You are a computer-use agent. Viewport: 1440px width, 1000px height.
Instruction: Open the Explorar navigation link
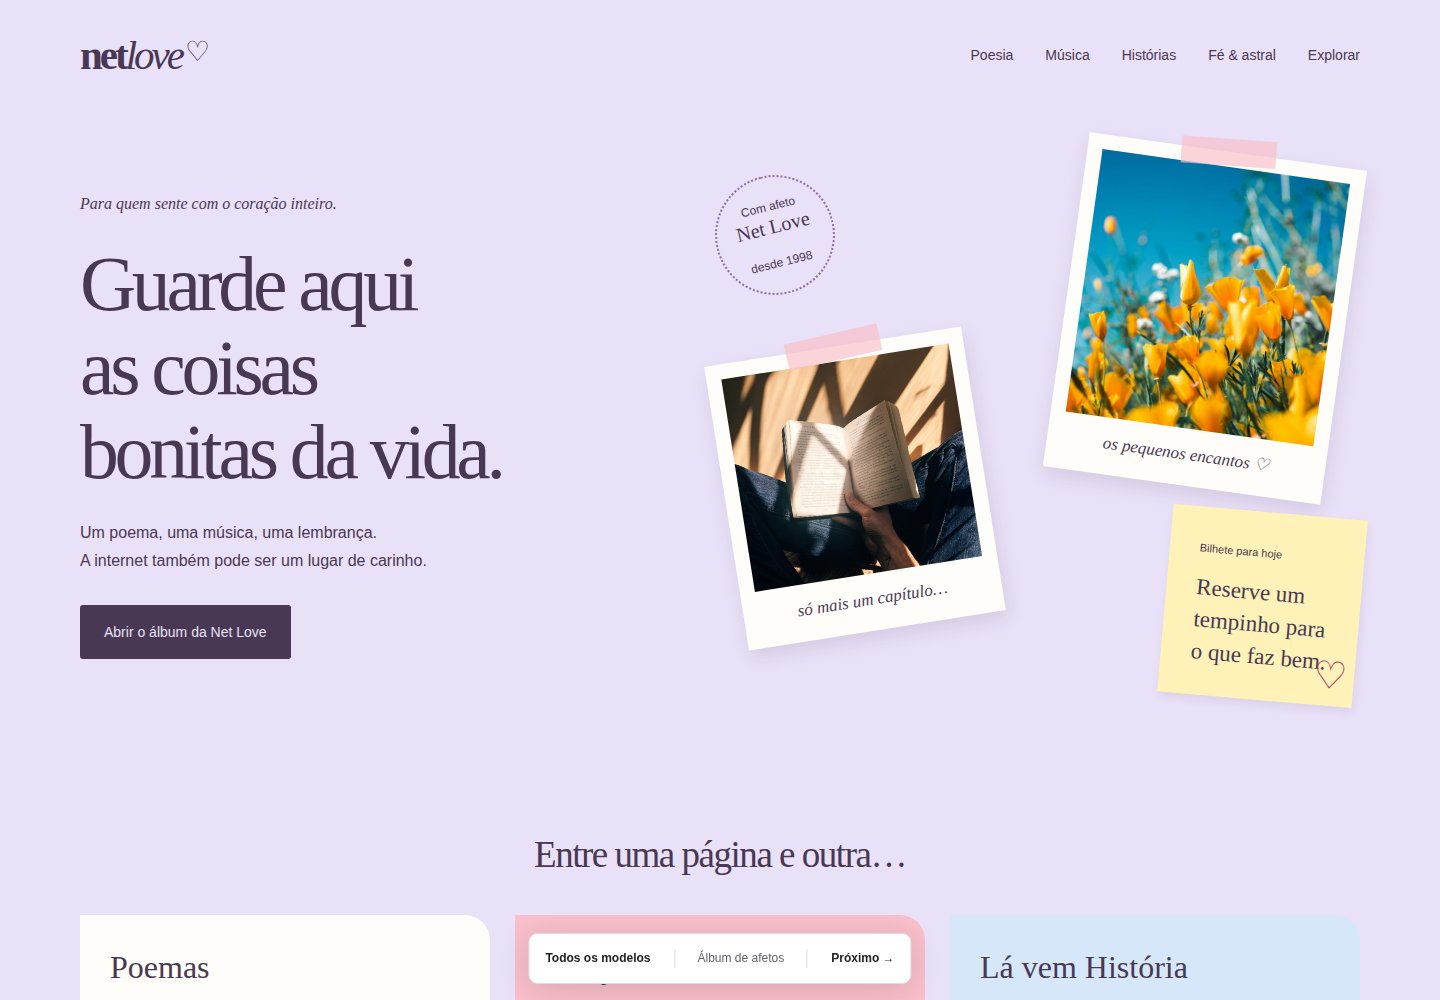pos(1333,55)
